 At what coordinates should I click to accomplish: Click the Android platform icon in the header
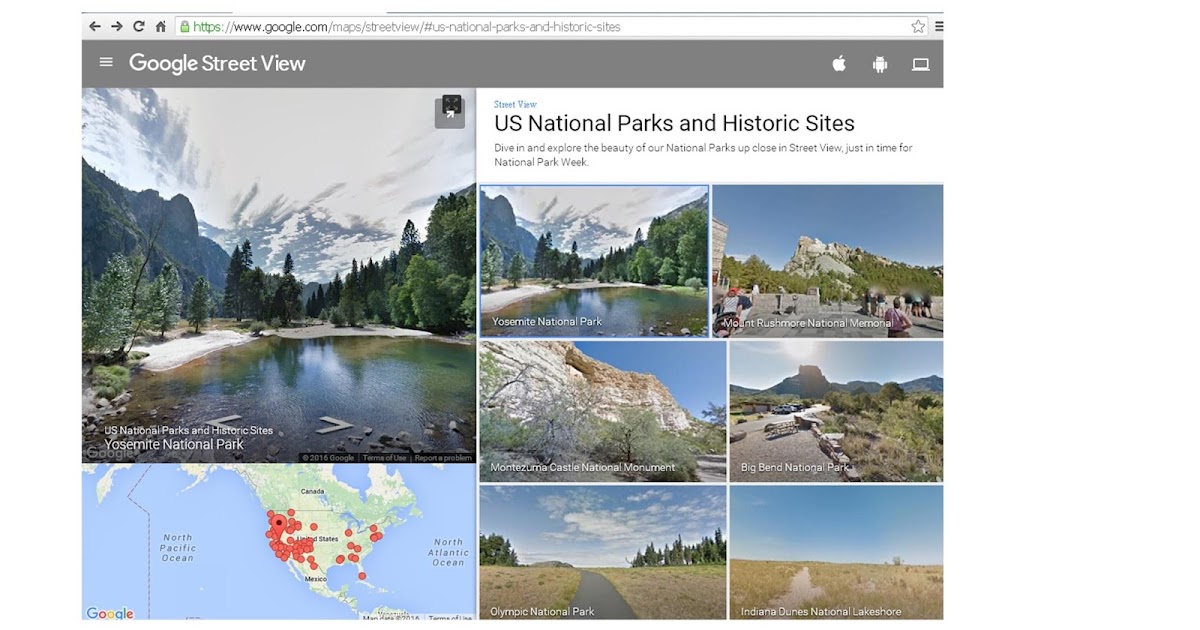click(x=879, y=63)
